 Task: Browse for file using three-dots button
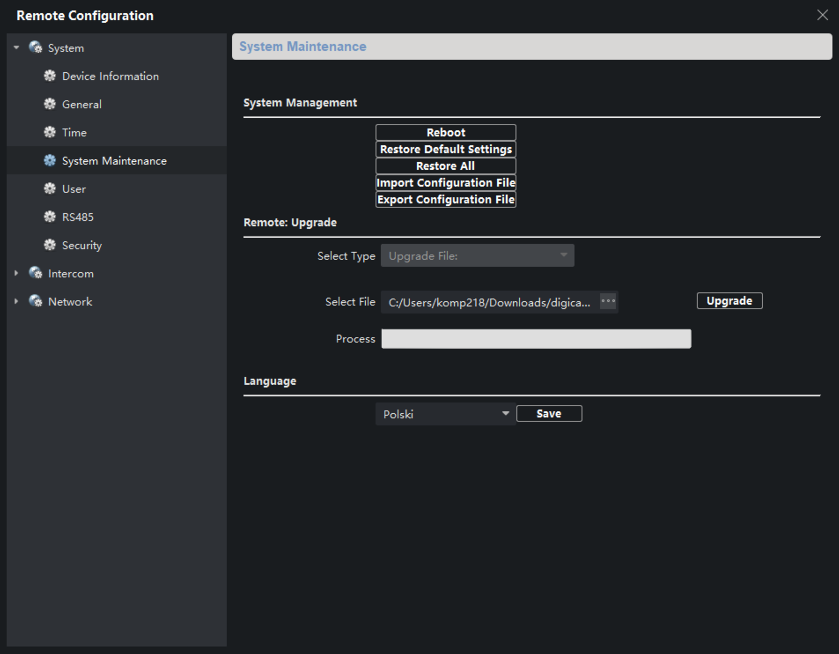pos(608,301)
